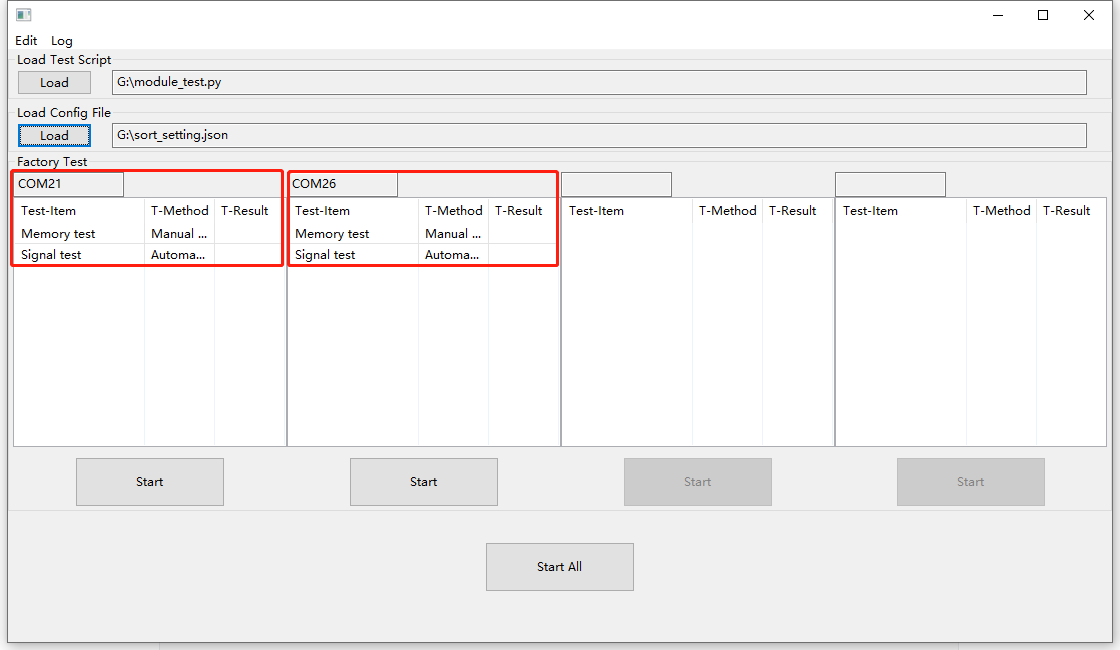The width and height of the screenshot is (1120, 650).
Task: Maximize the application window
Action: [1043, 15]
